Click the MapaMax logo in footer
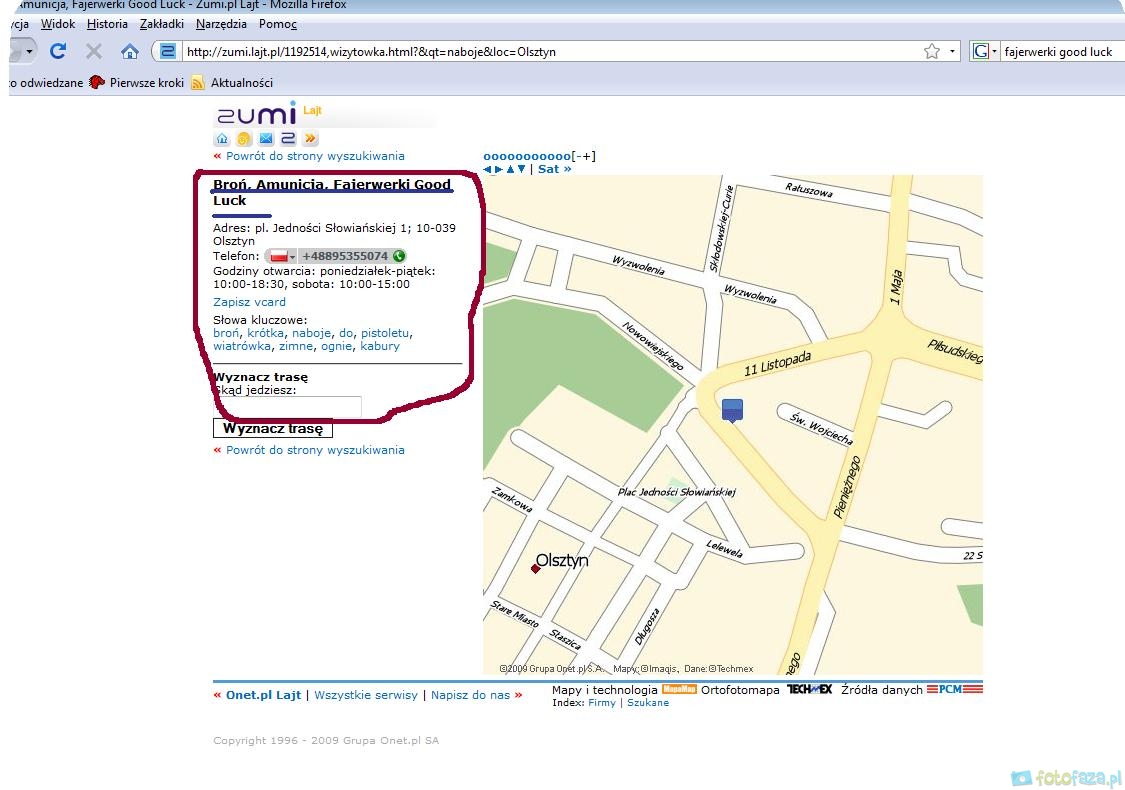Image resolution: width=1125 pixels, height=790 pixels. tap(679, 689)
